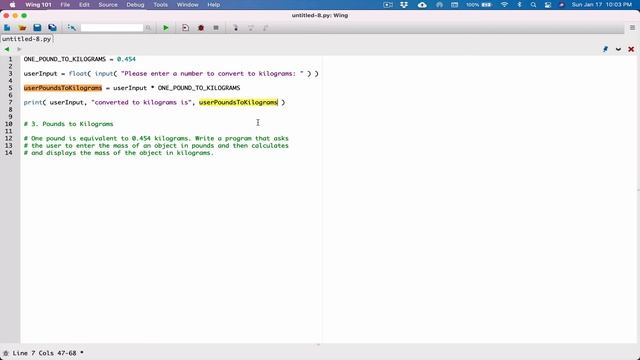The image size is (640, 360).
Task: Click the comment starting "# One pound is equivalent"
Action: tap(156, 138)
